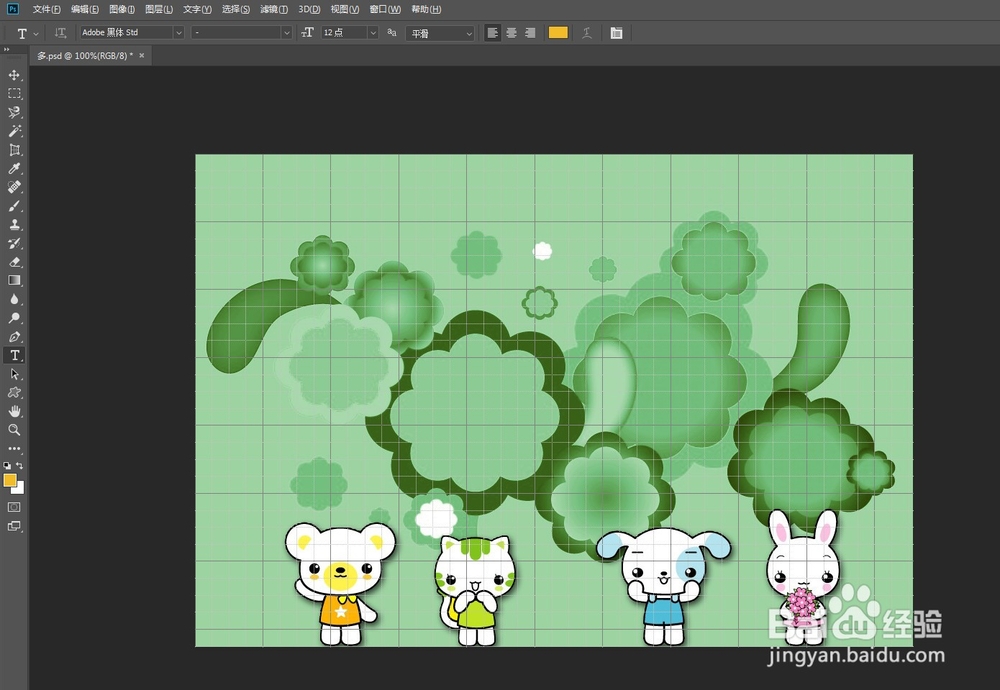1000x690 pixels.
Task: Select the Horizontal Type tool in toolbox
Action: [14, 355]
